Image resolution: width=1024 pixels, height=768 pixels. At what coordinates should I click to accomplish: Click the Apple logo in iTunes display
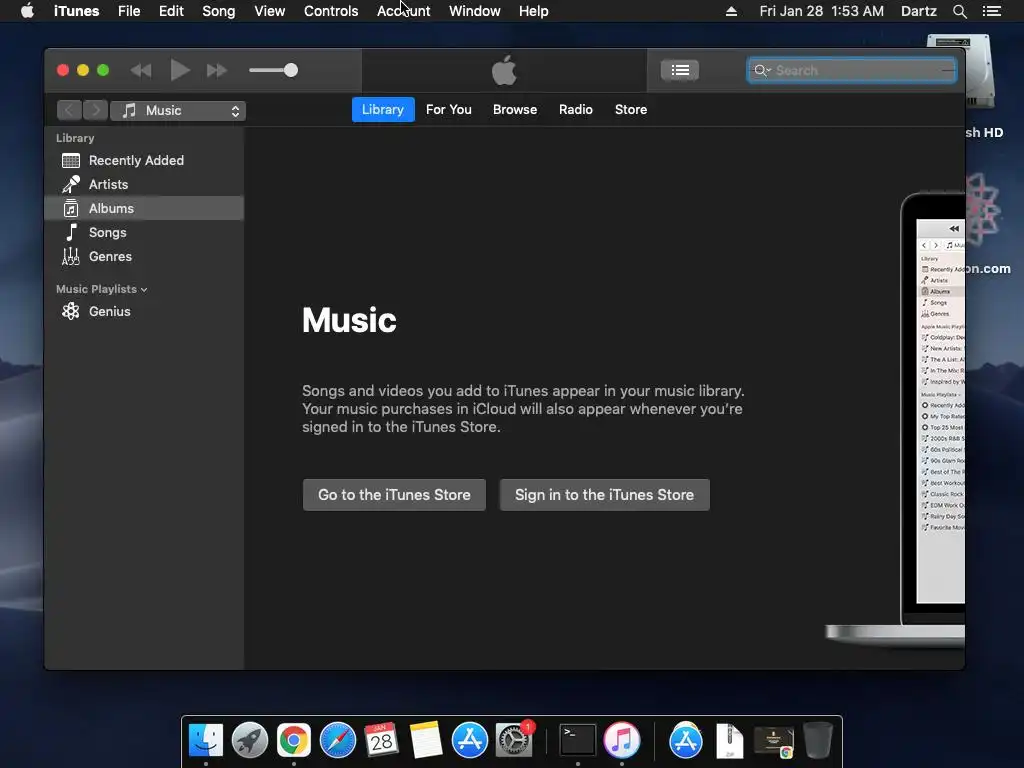[x=504, y=70]
